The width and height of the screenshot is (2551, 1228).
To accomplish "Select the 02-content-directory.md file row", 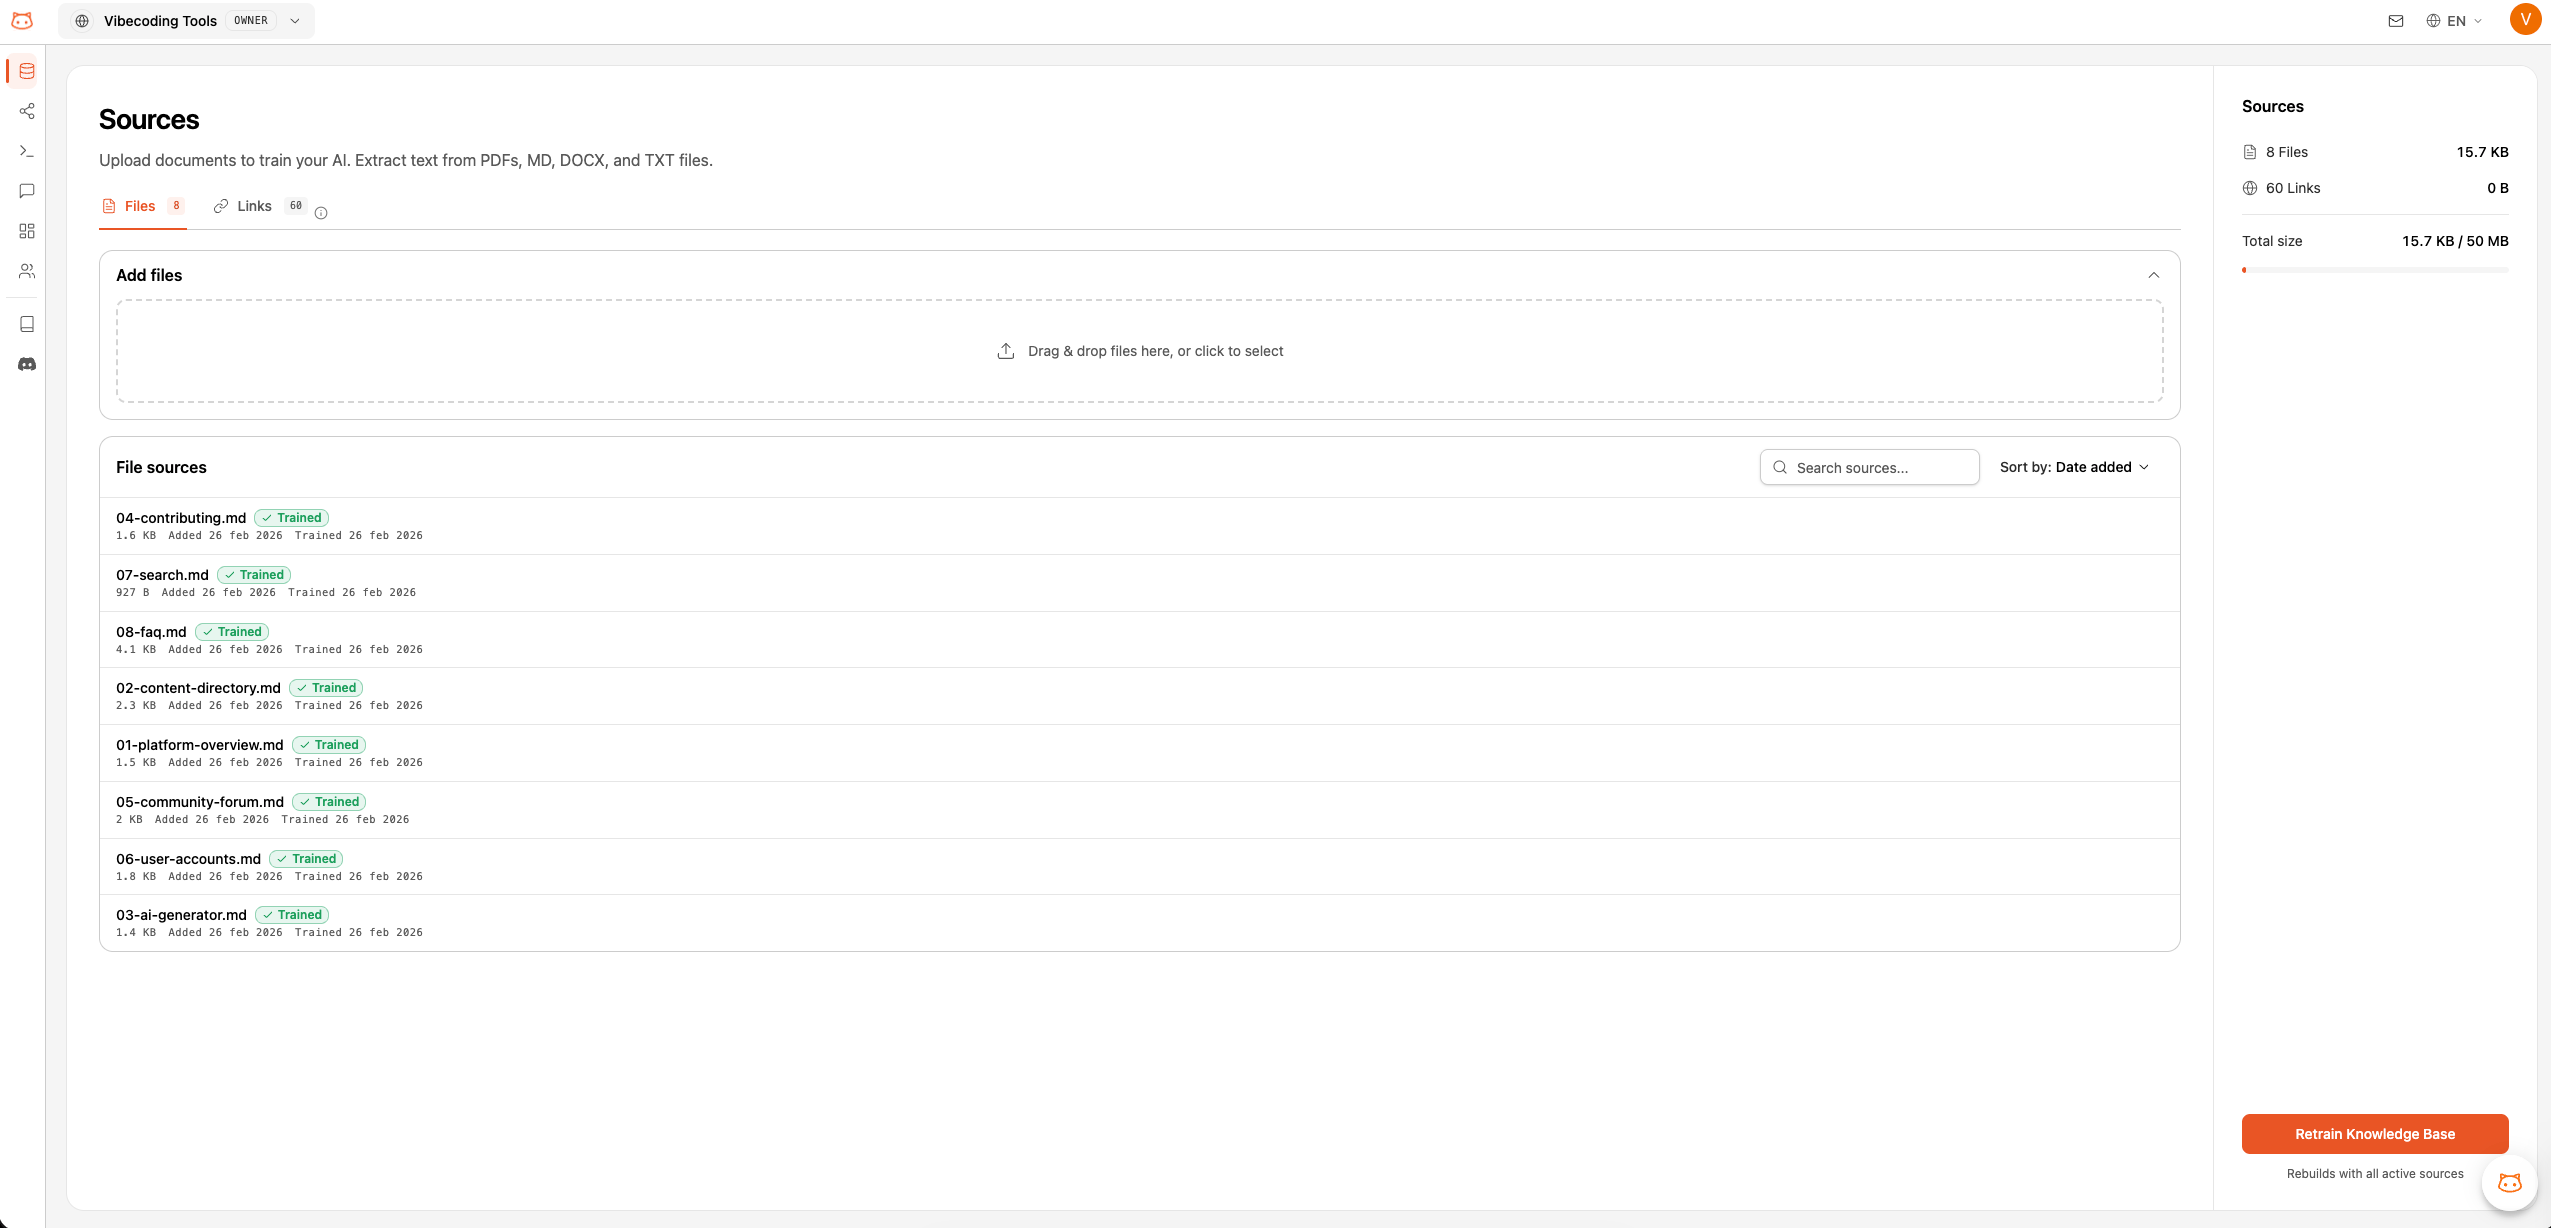I will click(1139, 696).
